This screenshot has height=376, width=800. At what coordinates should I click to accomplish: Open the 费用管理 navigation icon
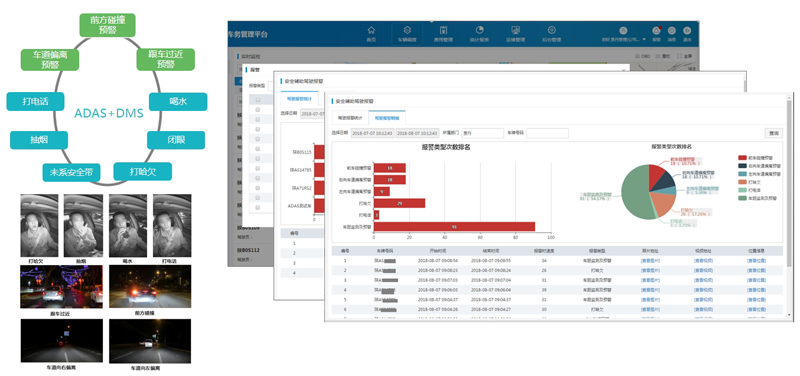[443, 30]
